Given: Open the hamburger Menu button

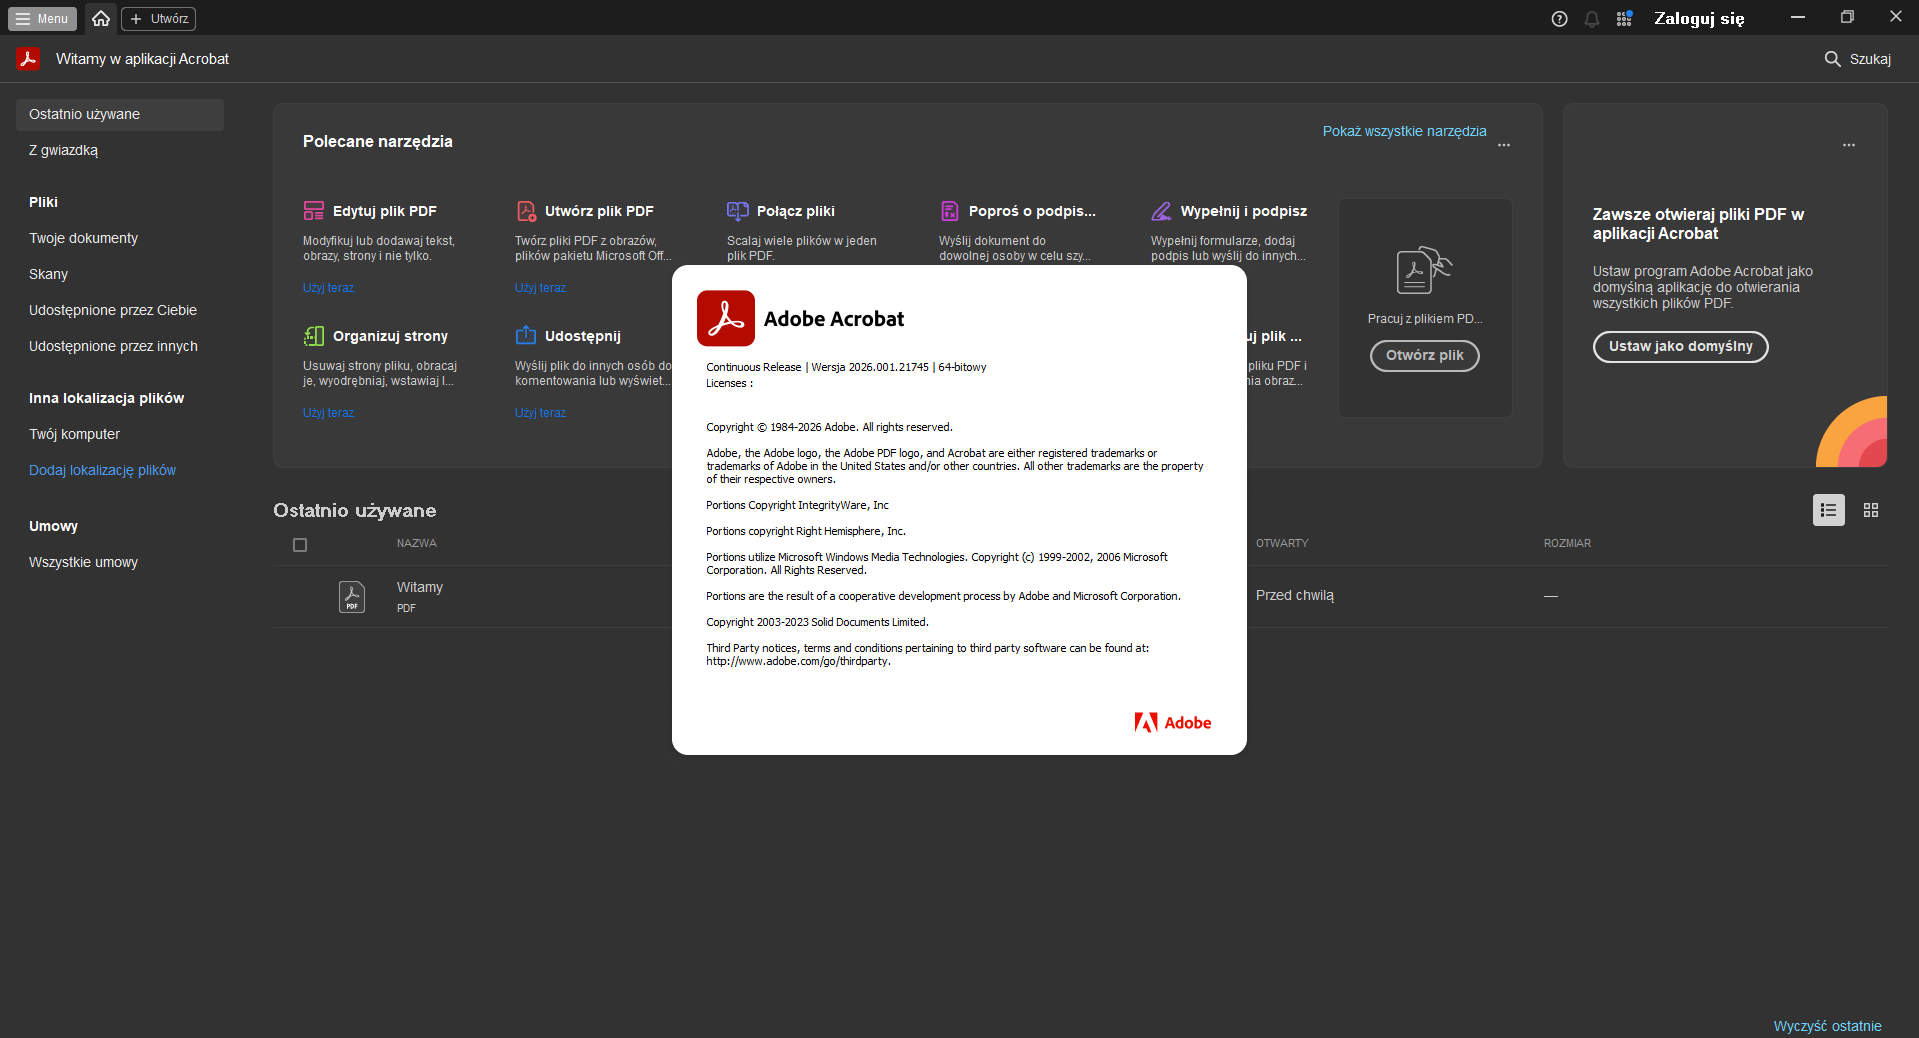Looking at the screenshot, I should [42, 19].
